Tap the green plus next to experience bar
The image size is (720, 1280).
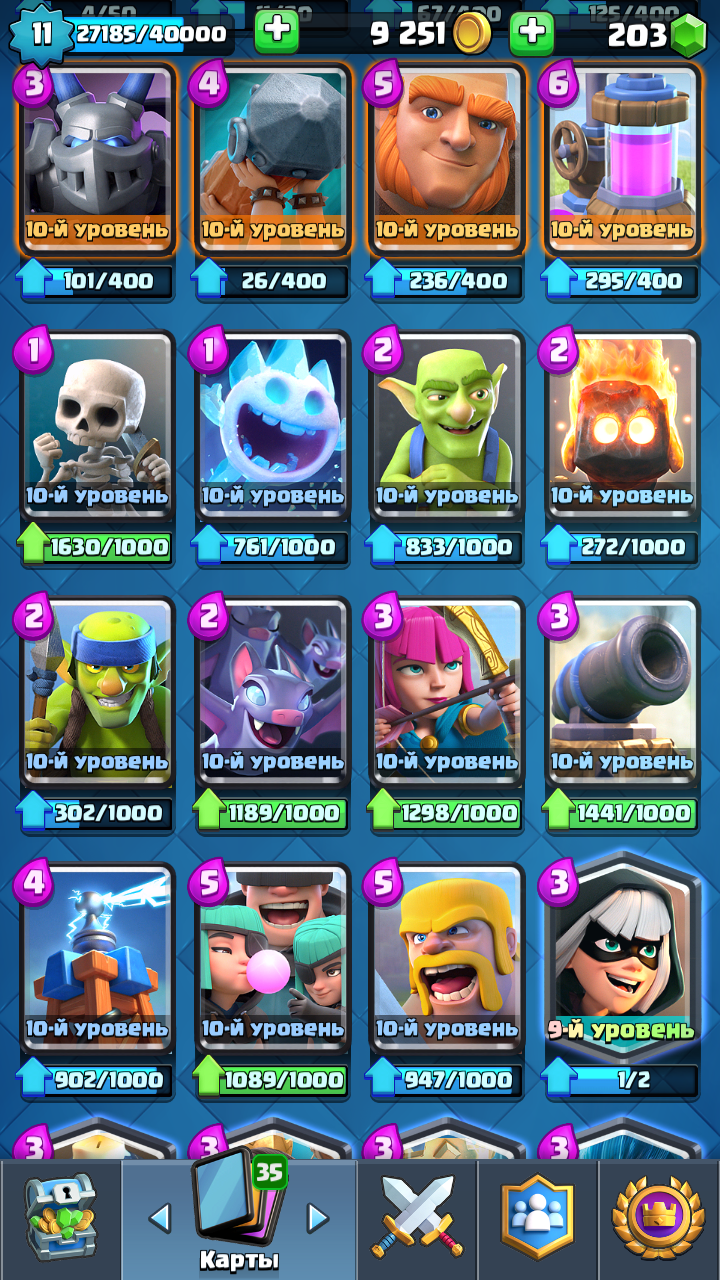point(277,33)
